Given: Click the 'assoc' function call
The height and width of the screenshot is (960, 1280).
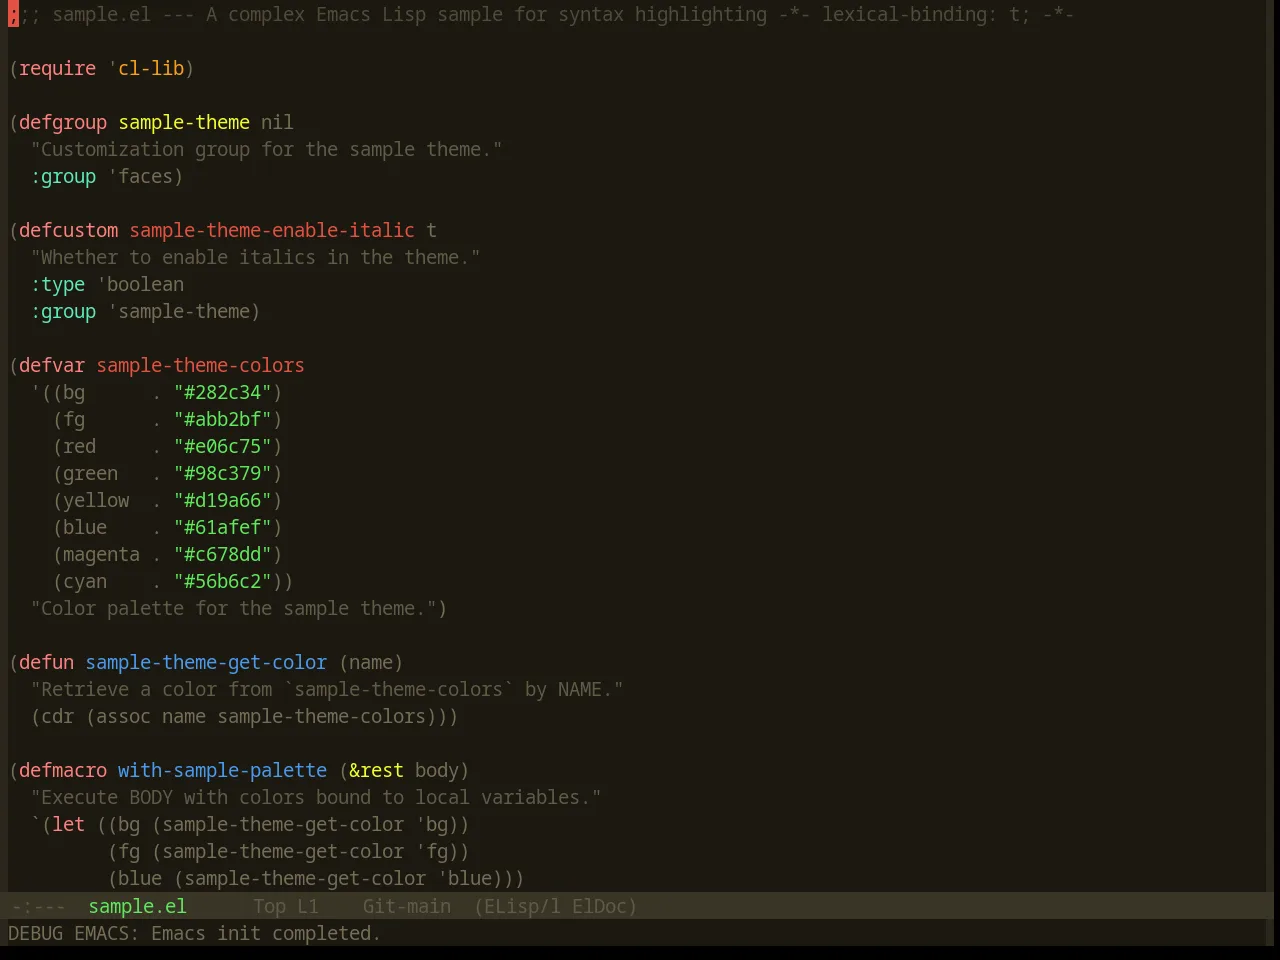Looking at the screenshot, I should 123,716.
